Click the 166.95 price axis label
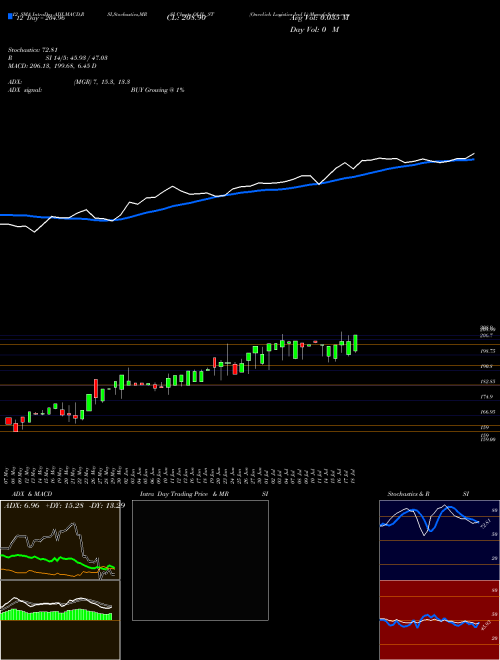 tap(488, 412)
